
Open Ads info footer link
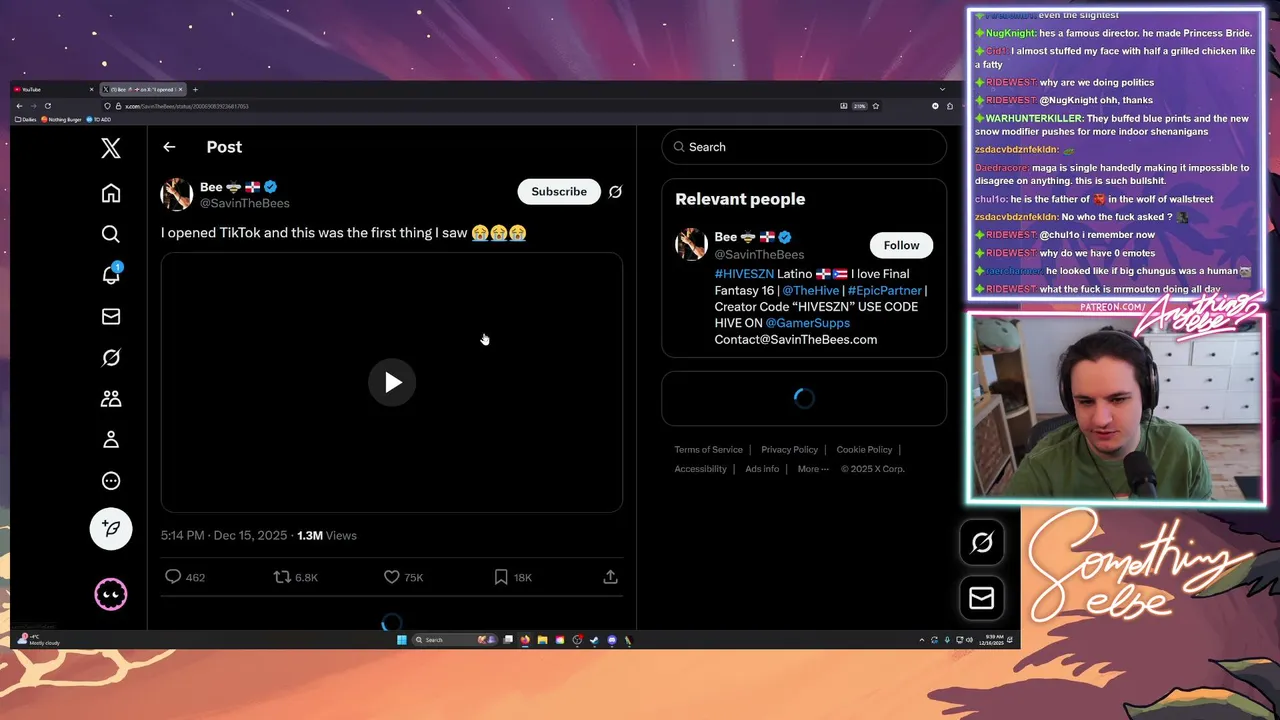point(762,469)
